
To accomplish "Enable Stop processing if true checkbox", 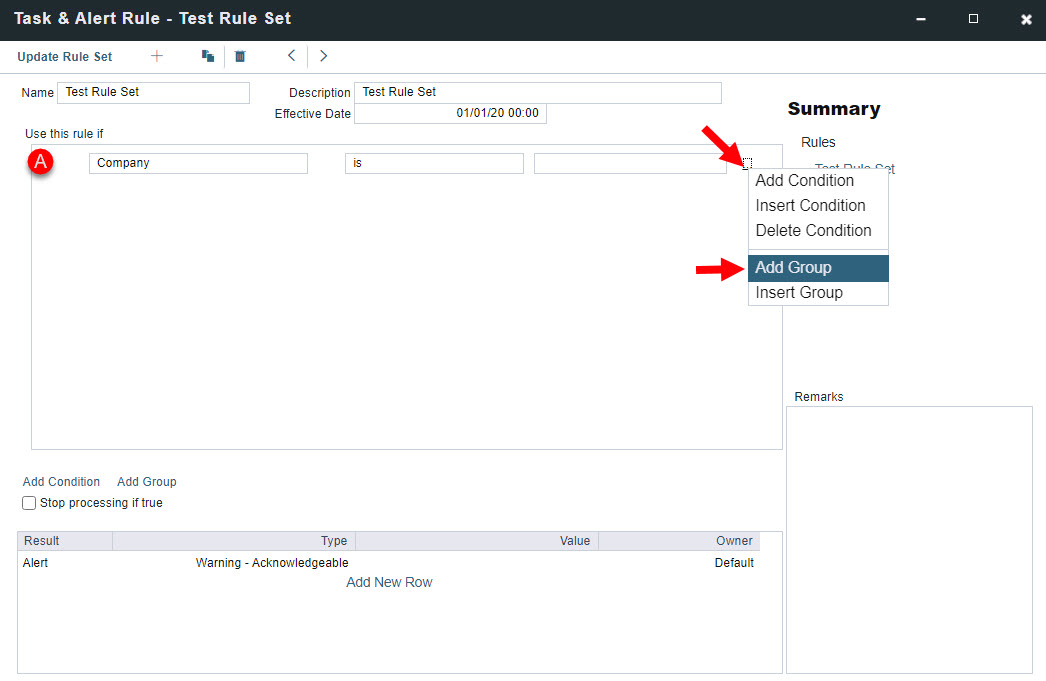I will click(x=29, y=503).
